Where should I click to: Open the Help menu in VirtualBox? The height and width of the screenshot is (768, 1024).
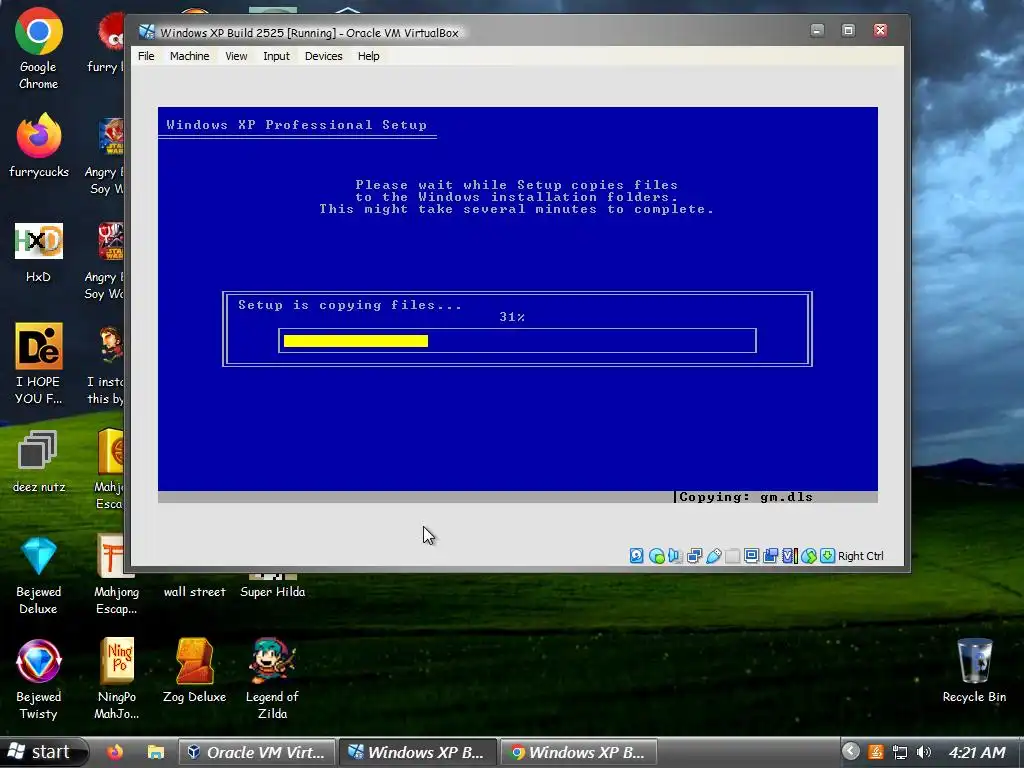tap(368, 56)
